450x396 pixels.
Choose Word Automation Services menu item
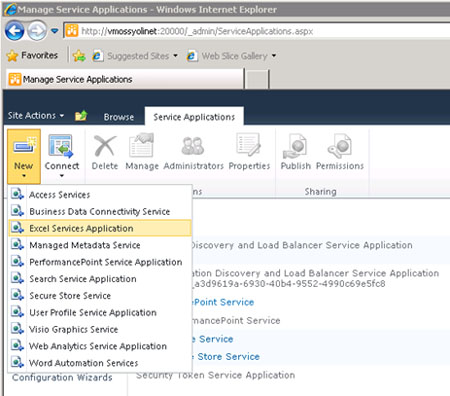[x=100, y=363]
